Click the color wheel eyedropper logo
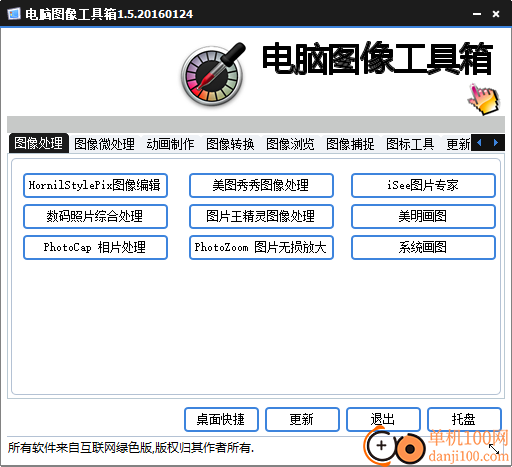The image size is (512, 467). pyautogui.click(x=213, y=75)
